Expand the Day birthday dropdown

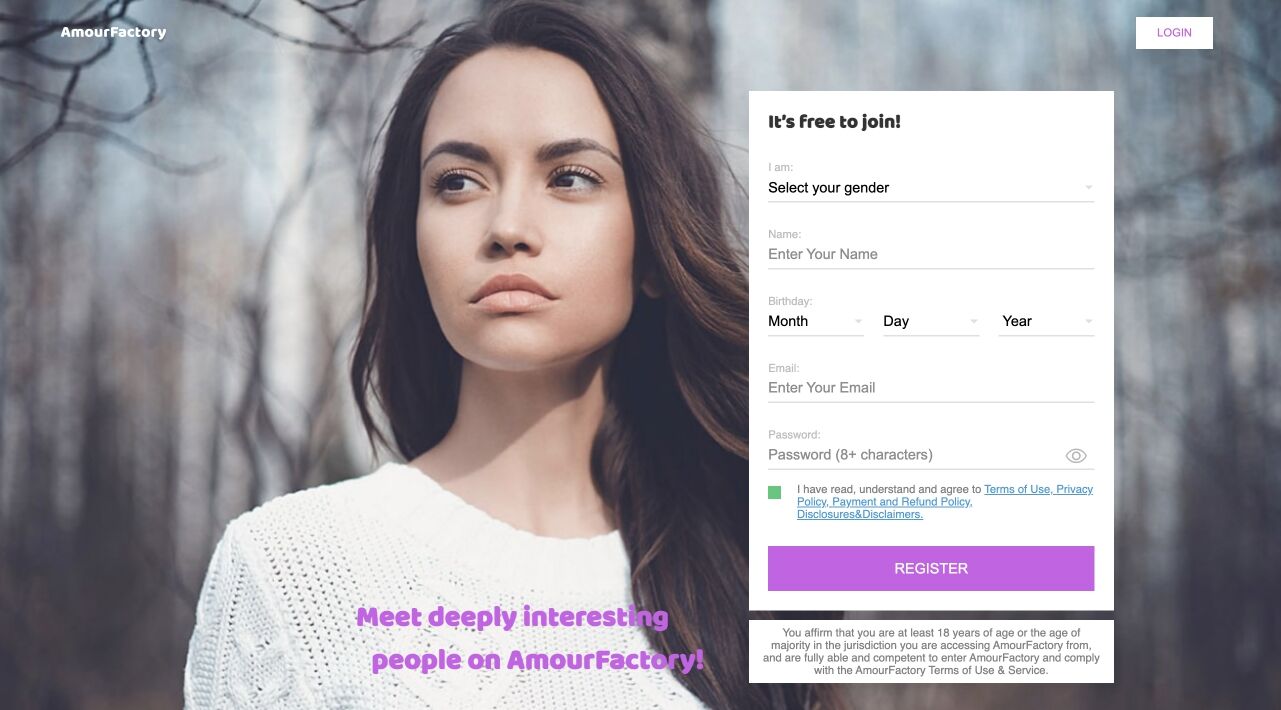[x=931, y=321]
